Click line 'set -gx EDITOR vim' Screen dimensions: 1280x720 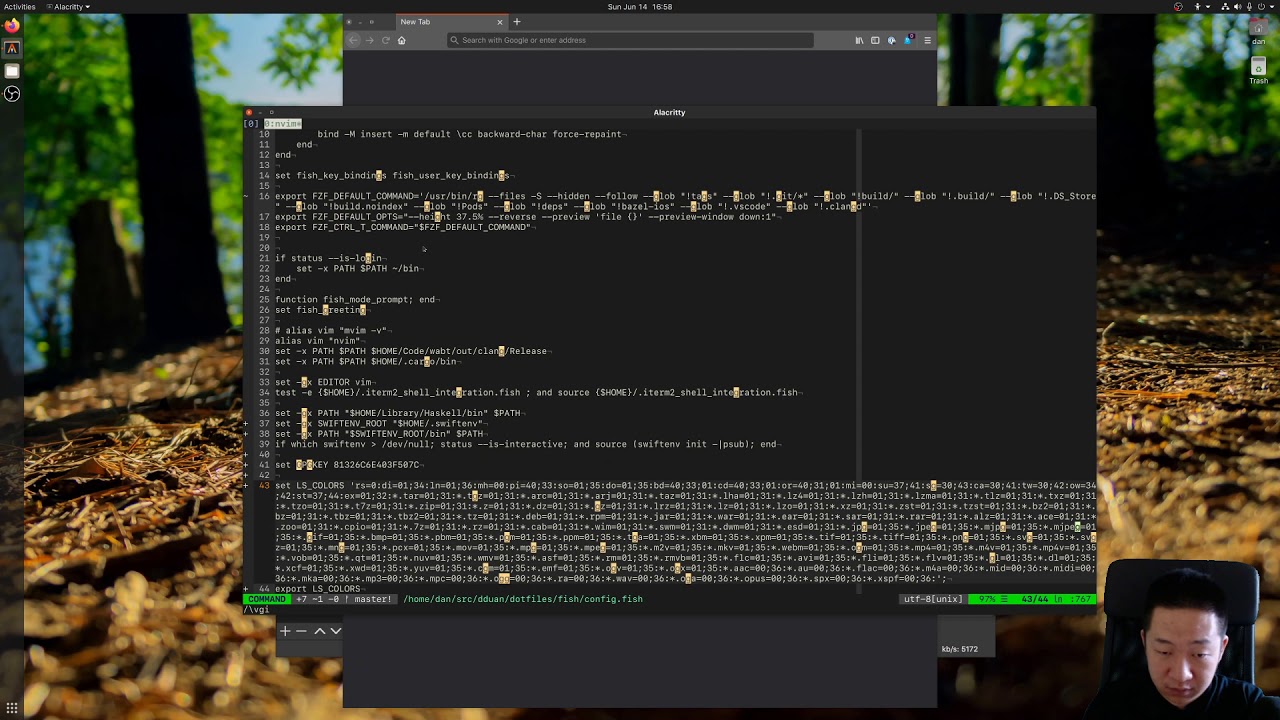click(324, 382)
